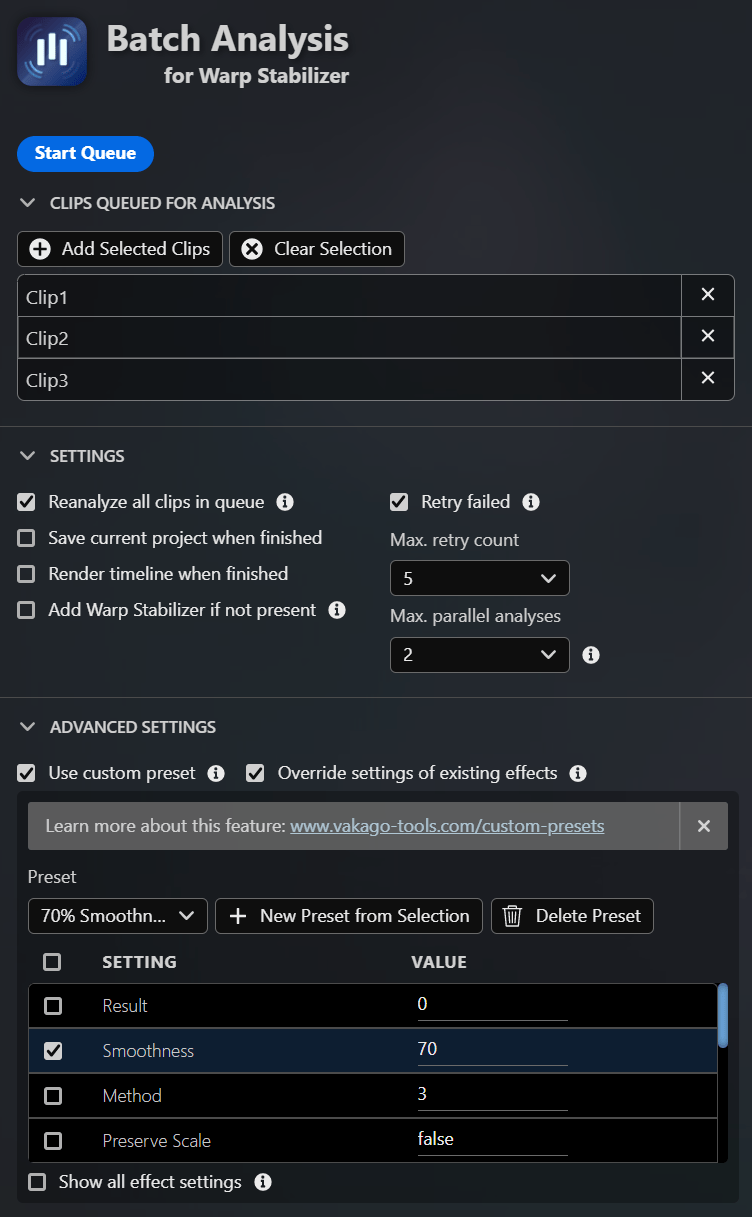Open the "70% Smoothn..." preset dropdown
752x1217 pixels.
[x=117, y=916]
